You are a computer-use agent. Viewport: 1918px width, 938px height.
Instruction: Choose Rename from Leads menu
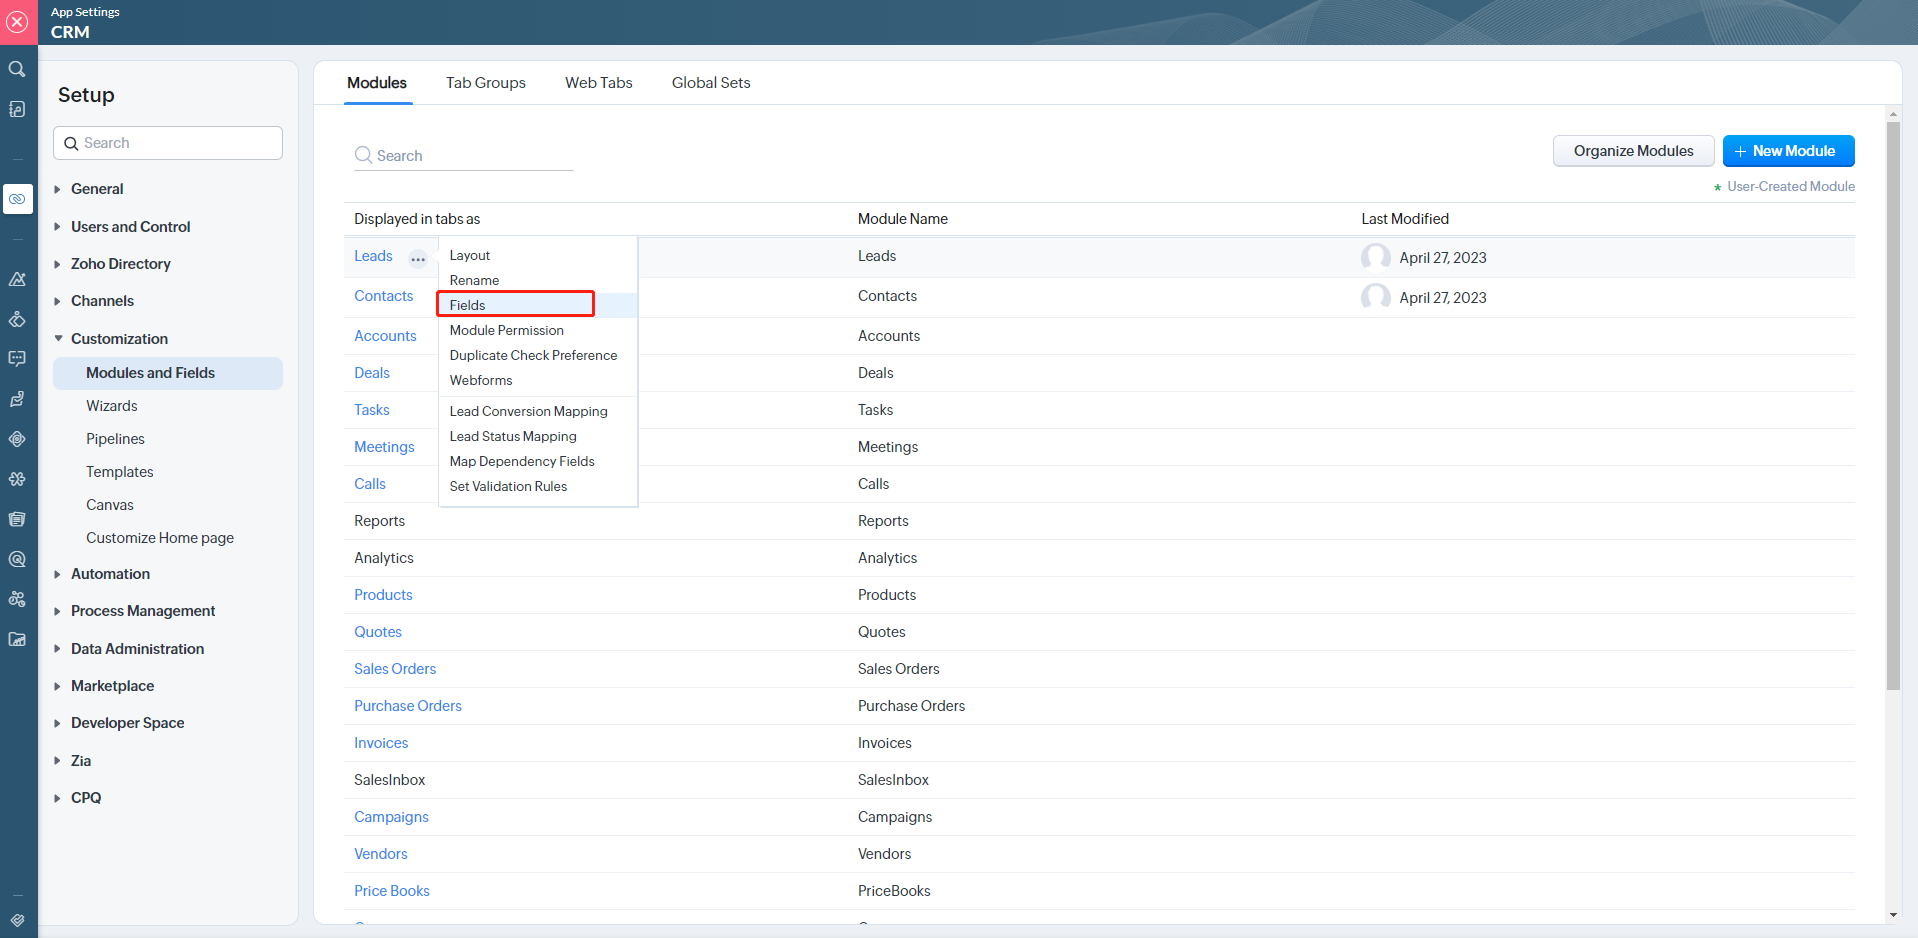coord(474,281)
